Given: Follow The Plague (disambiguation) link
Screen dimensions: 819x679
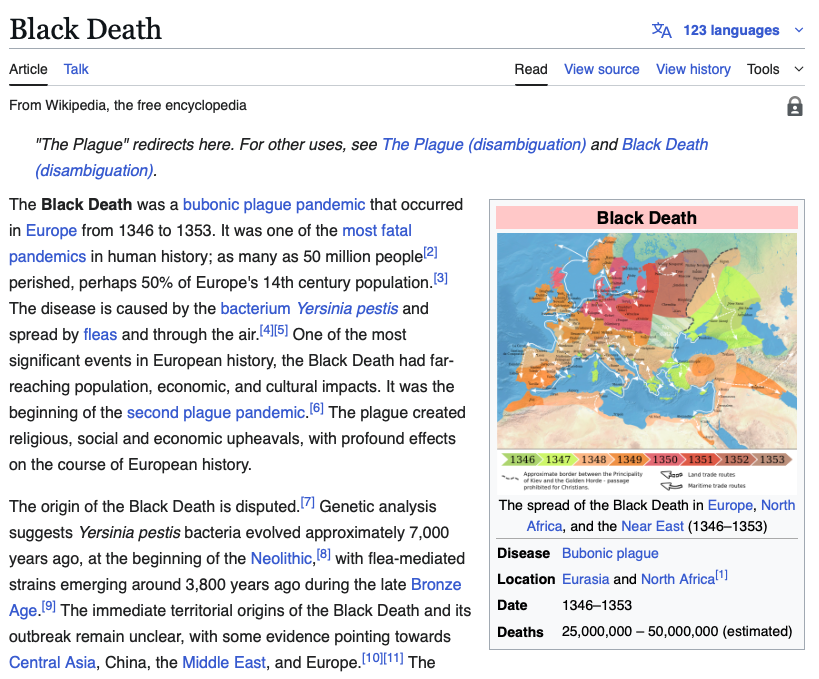Looking at the screenshot, I should (x=484, y=144).
